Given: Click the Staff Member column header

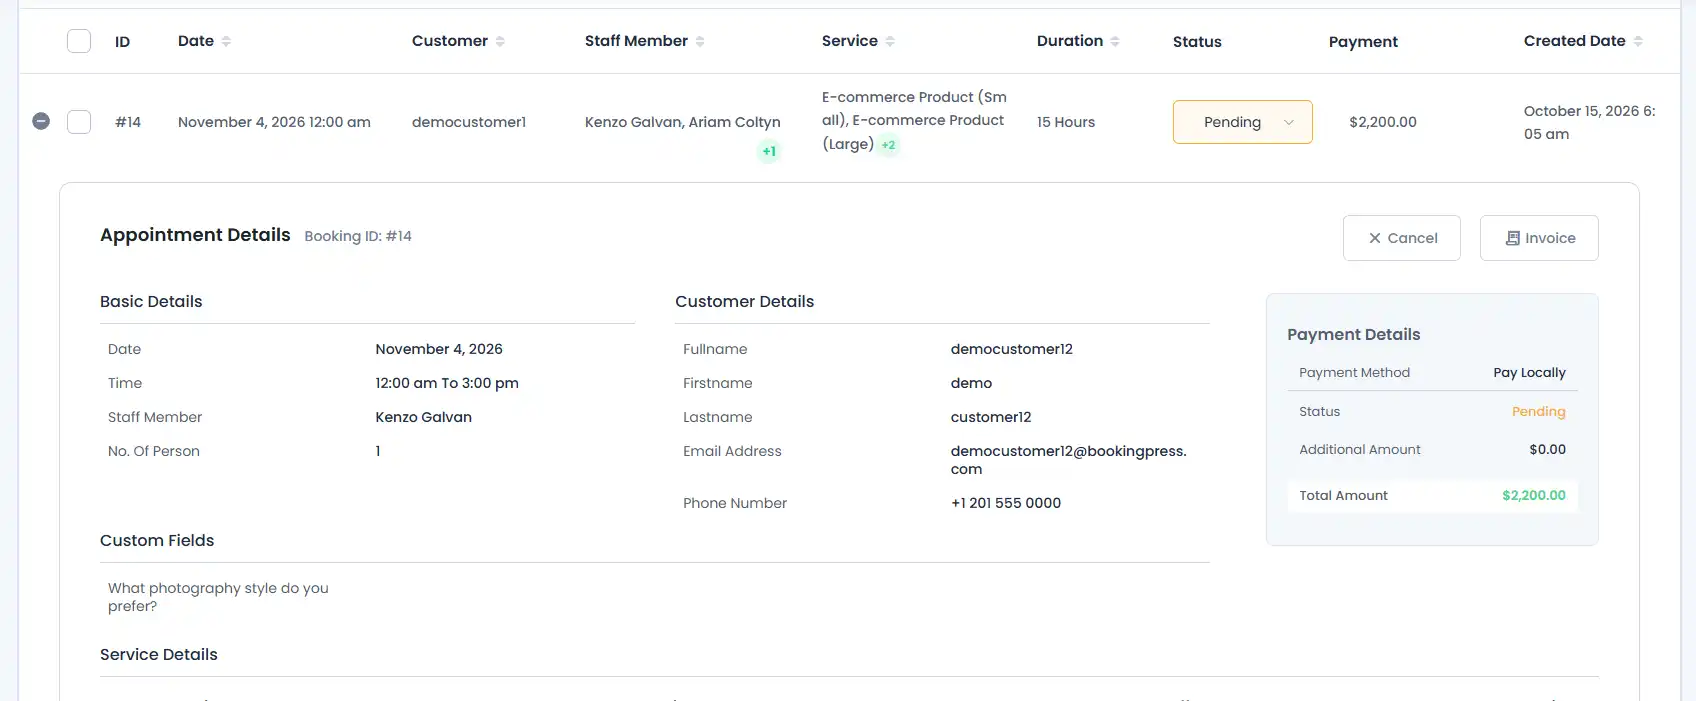Looking at the screenshot, I should (x=636, y=41).
